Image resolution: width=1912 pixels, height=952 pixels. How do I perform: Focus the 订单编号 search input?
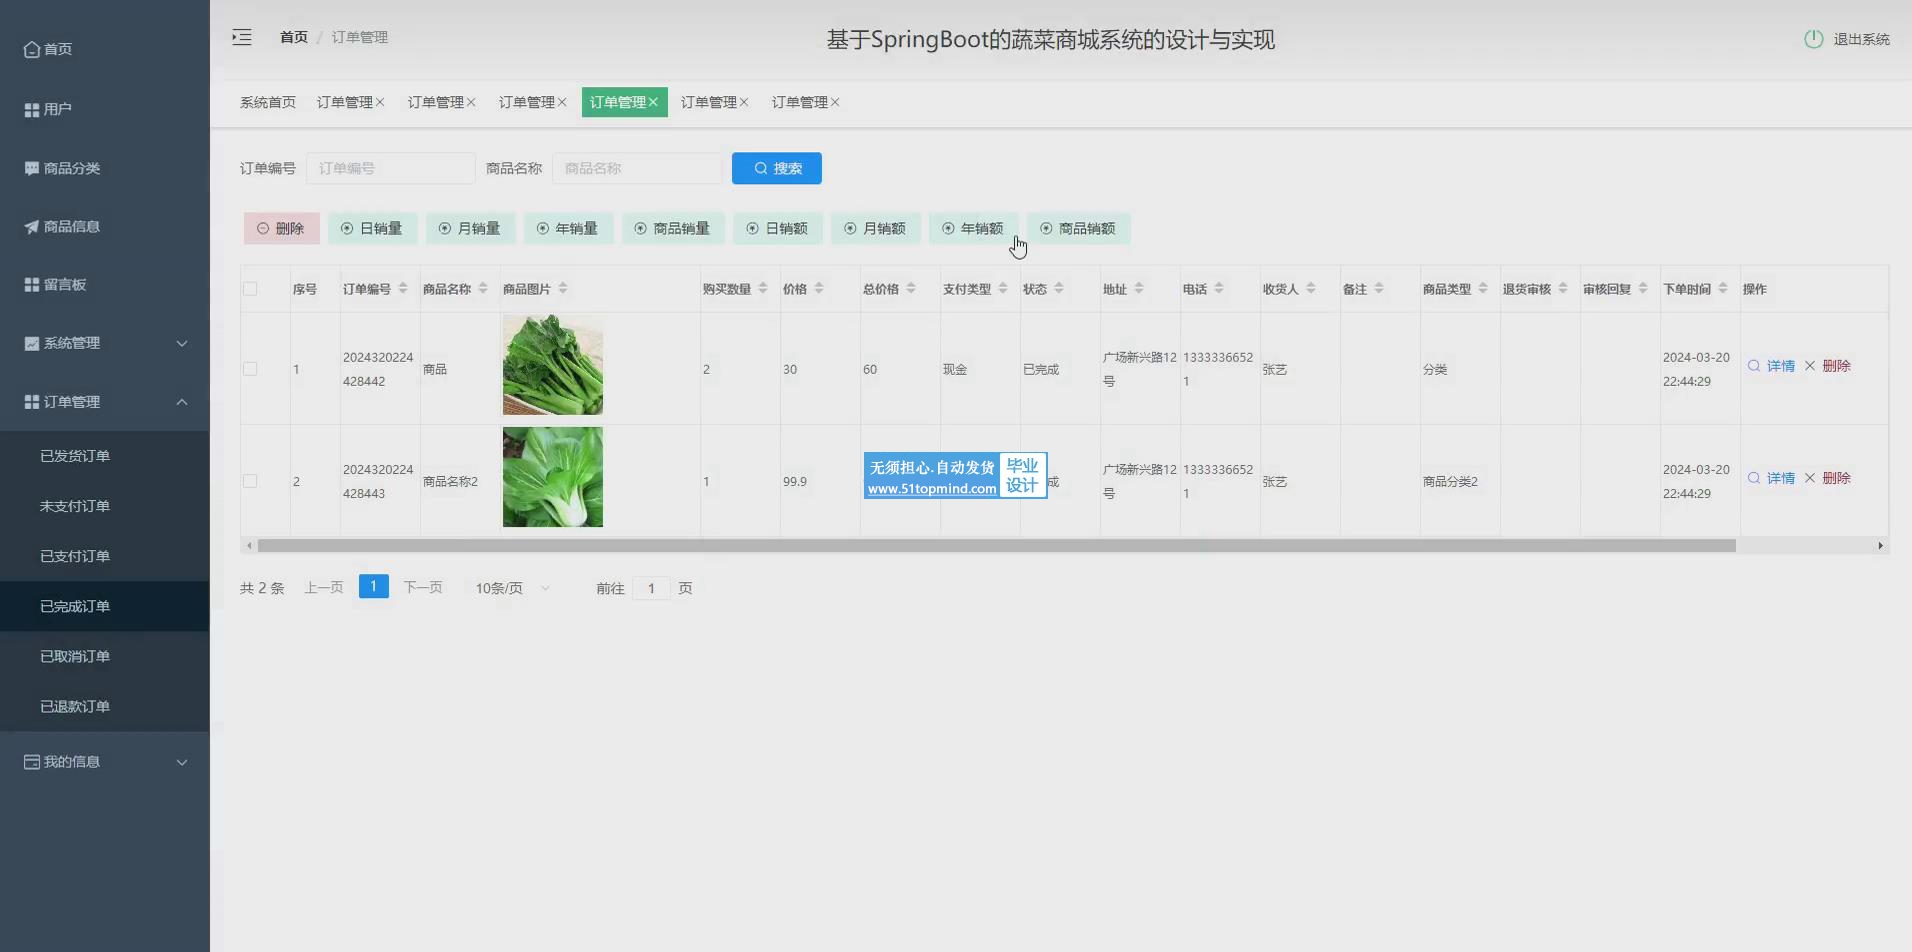(391, 168)
